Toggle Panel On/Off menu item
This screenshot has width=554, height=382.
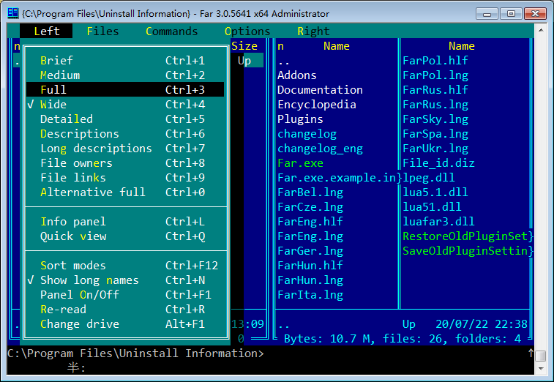point(125,295)
